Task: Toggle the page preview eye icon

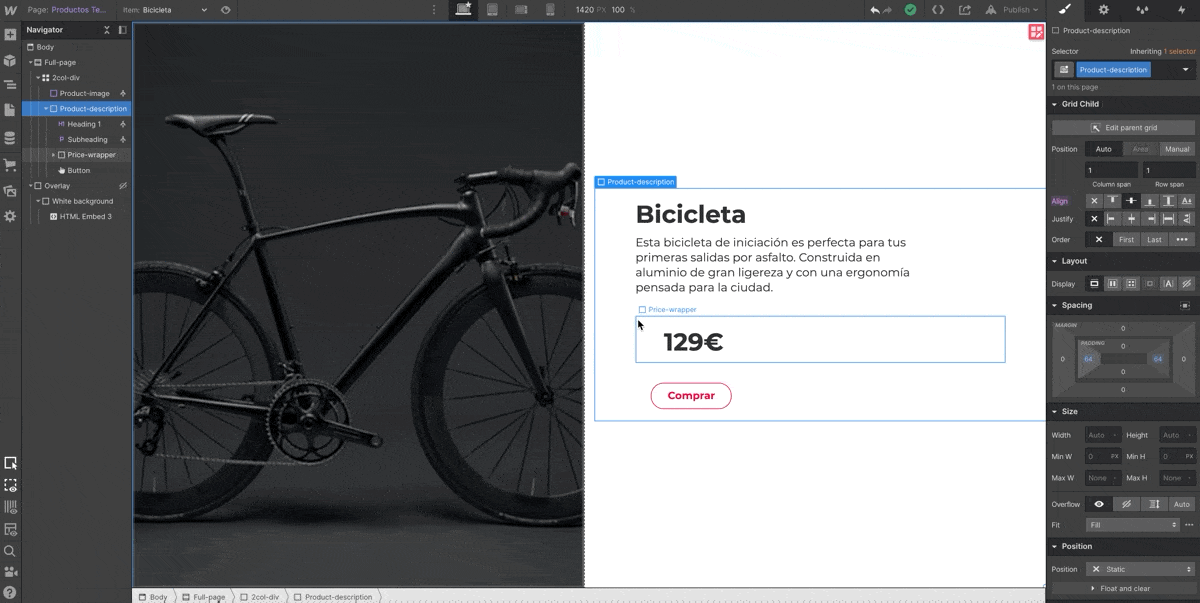Action: click(226, 10)
